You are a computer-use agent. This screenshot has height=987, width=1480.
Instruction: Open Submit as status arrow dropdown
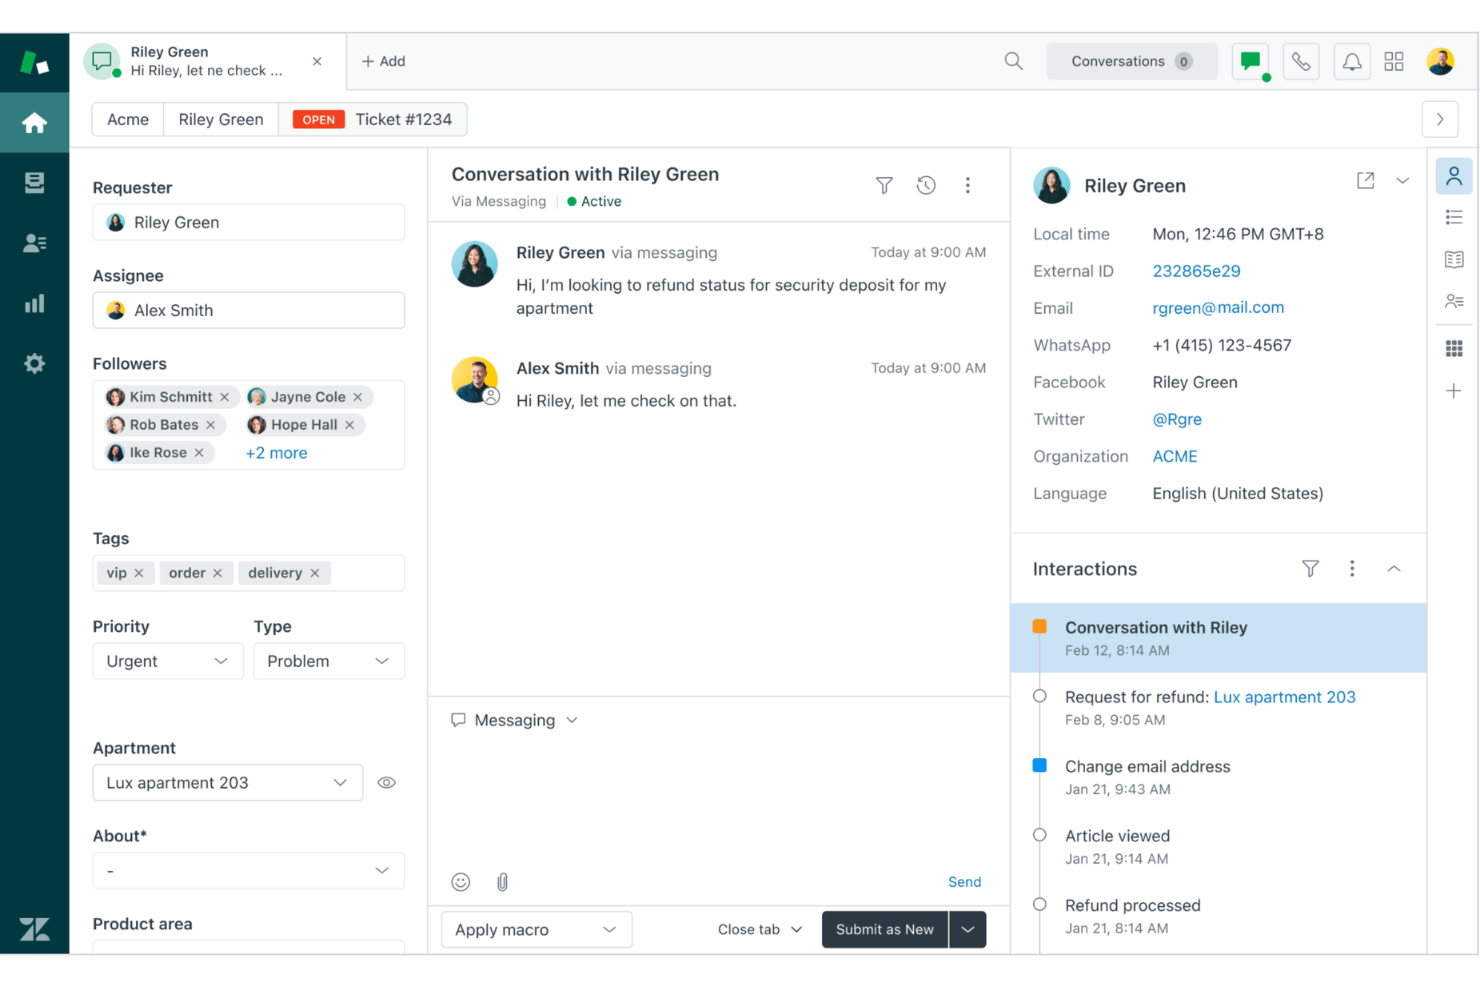(968, 930)
